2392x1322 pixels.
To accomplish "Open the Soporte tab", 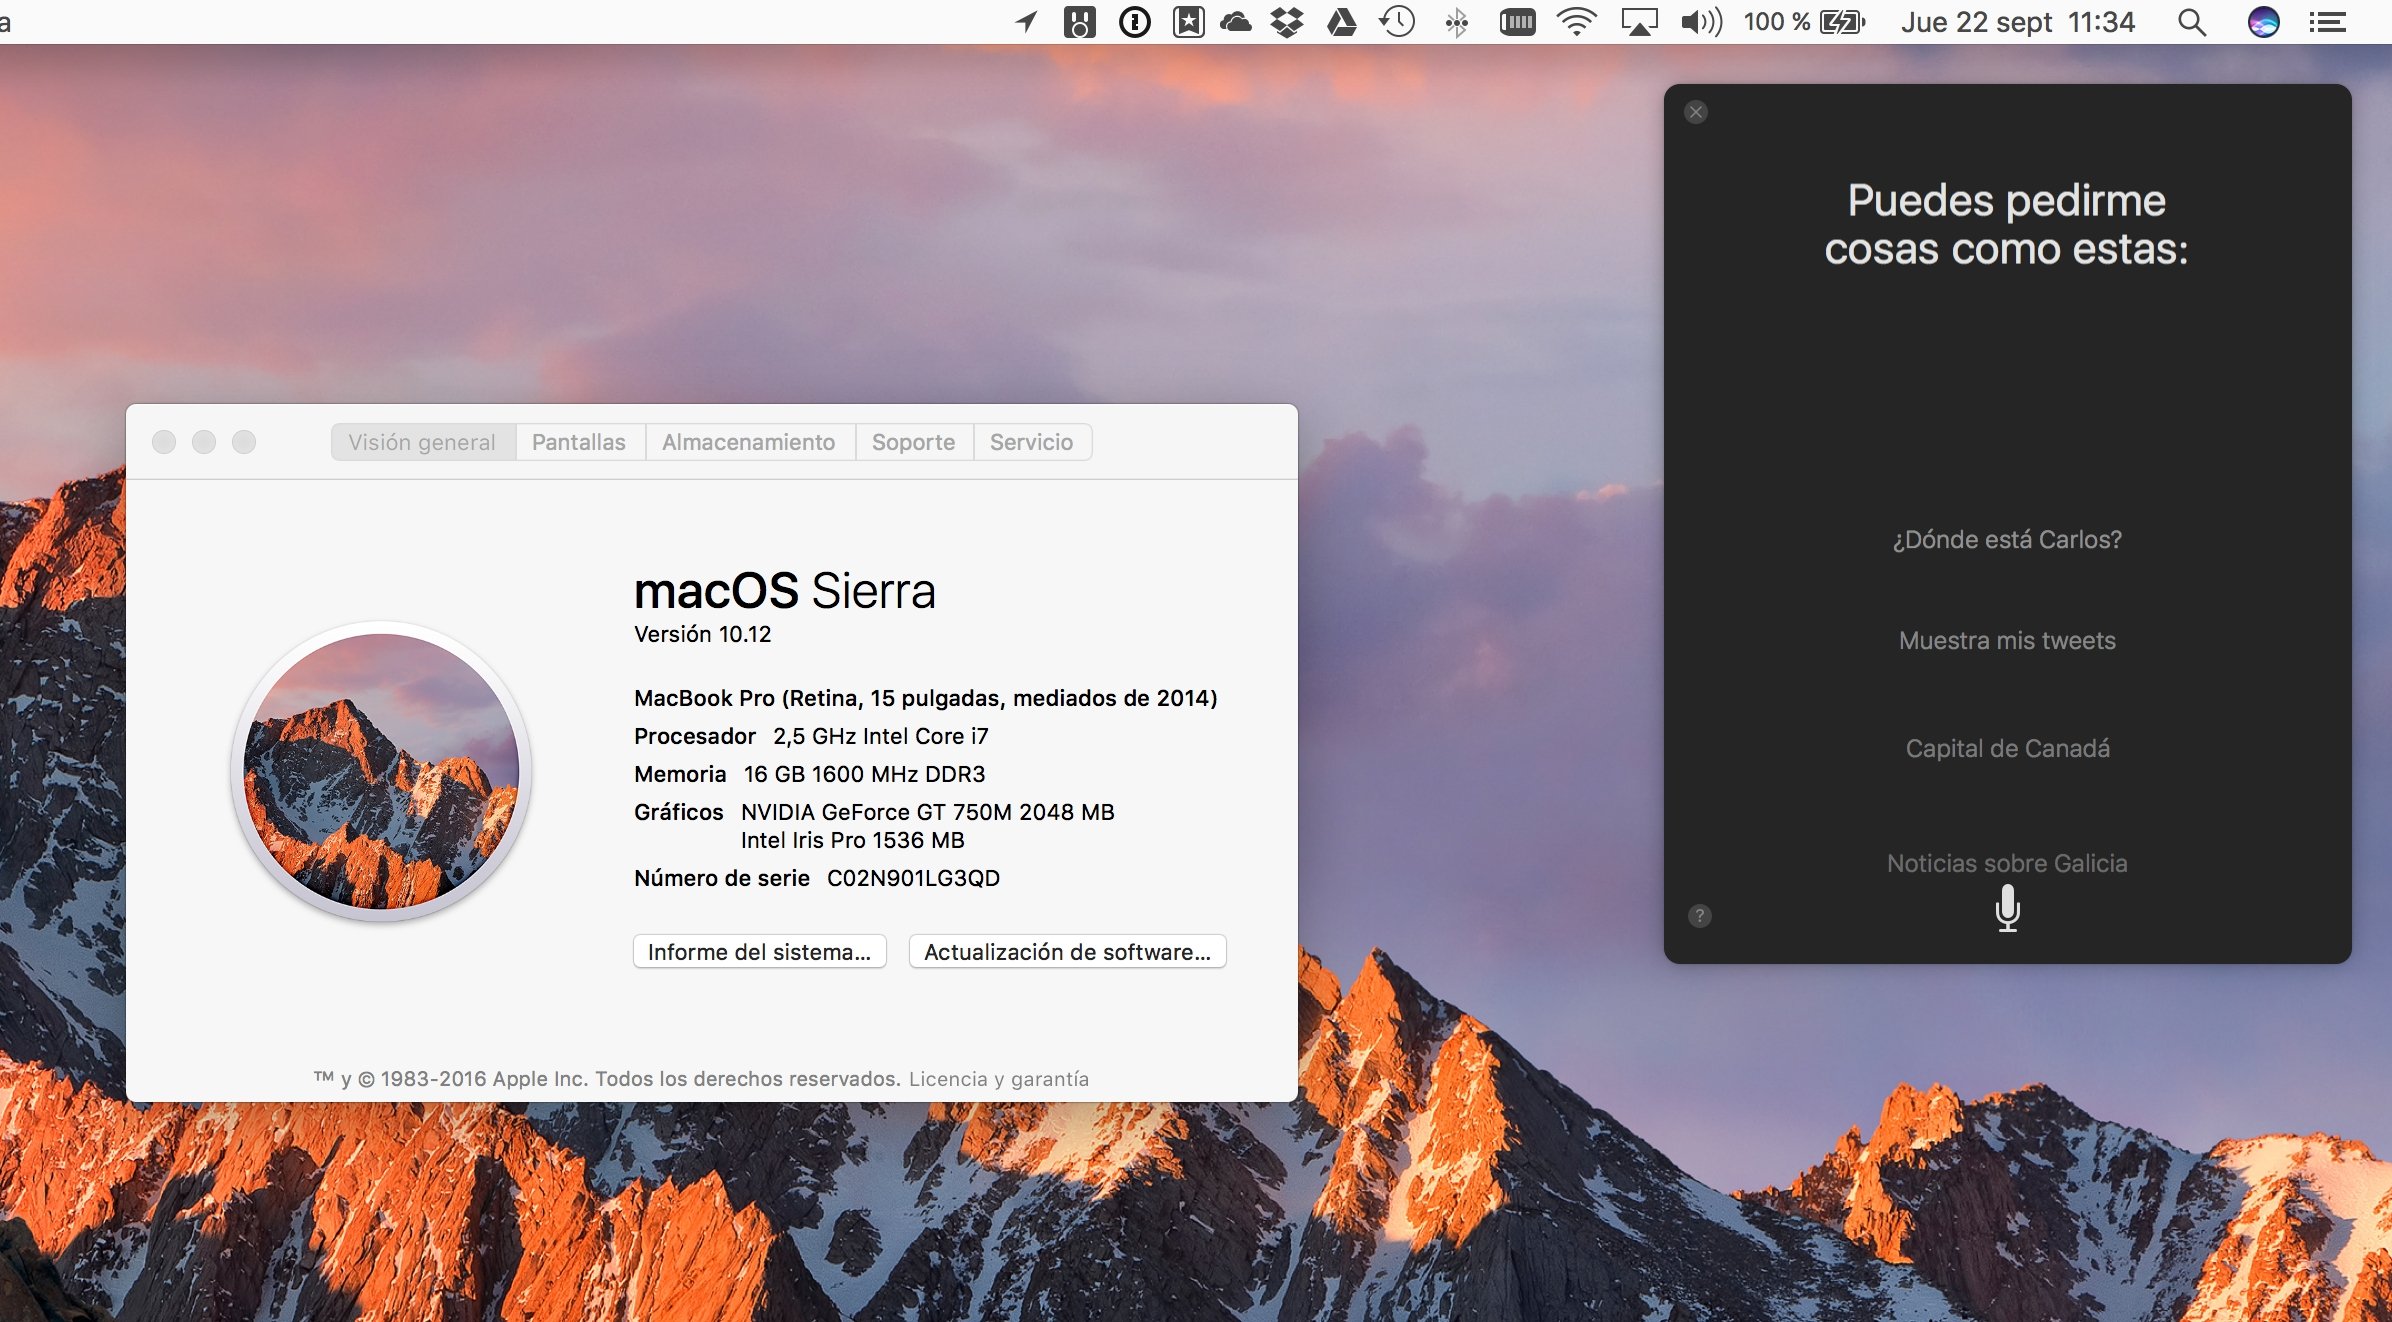I will (914, 442).
